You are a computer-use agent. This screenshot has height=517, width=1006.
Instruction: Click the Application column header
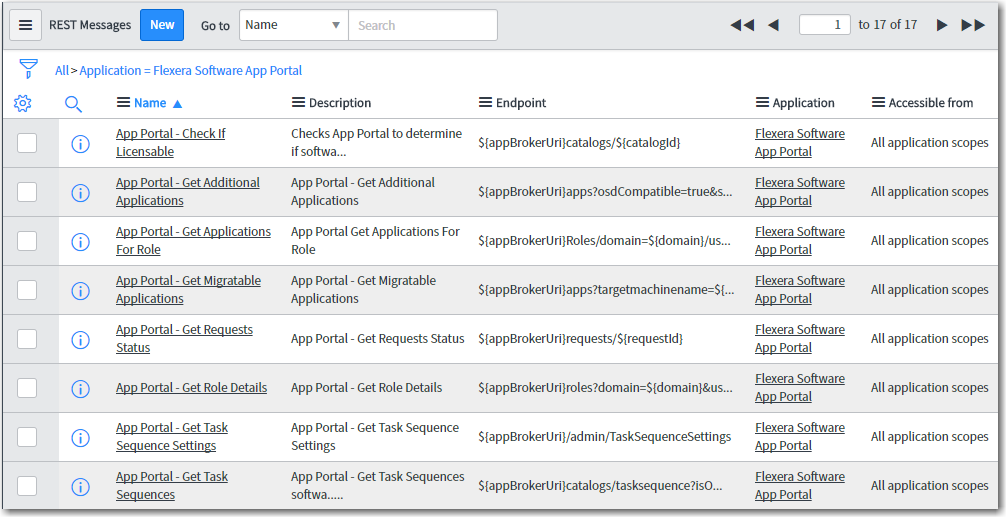tap(803, 103)
